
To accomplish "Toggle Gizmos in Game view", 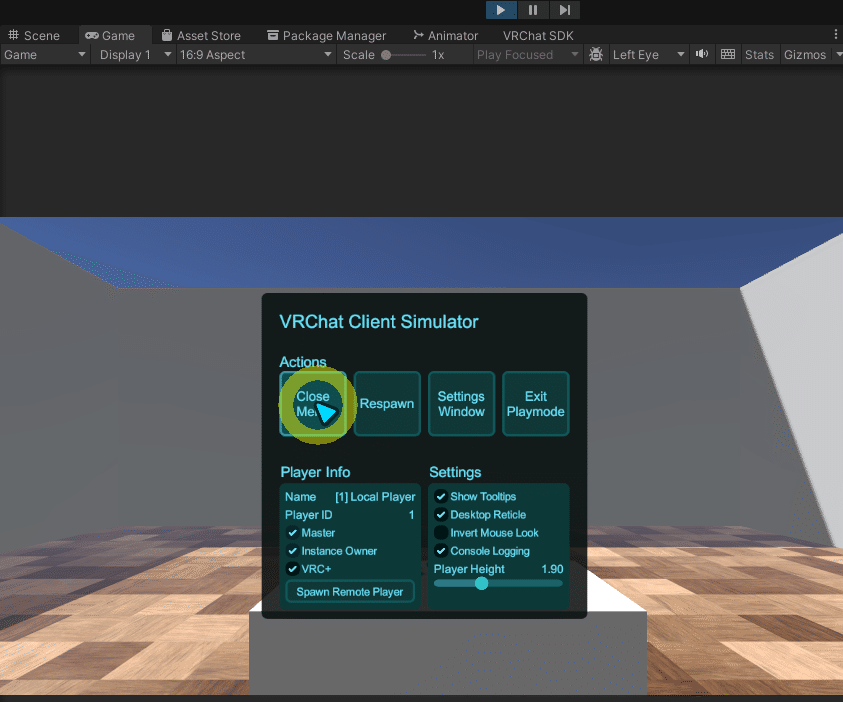I will (x=805, y=55).
